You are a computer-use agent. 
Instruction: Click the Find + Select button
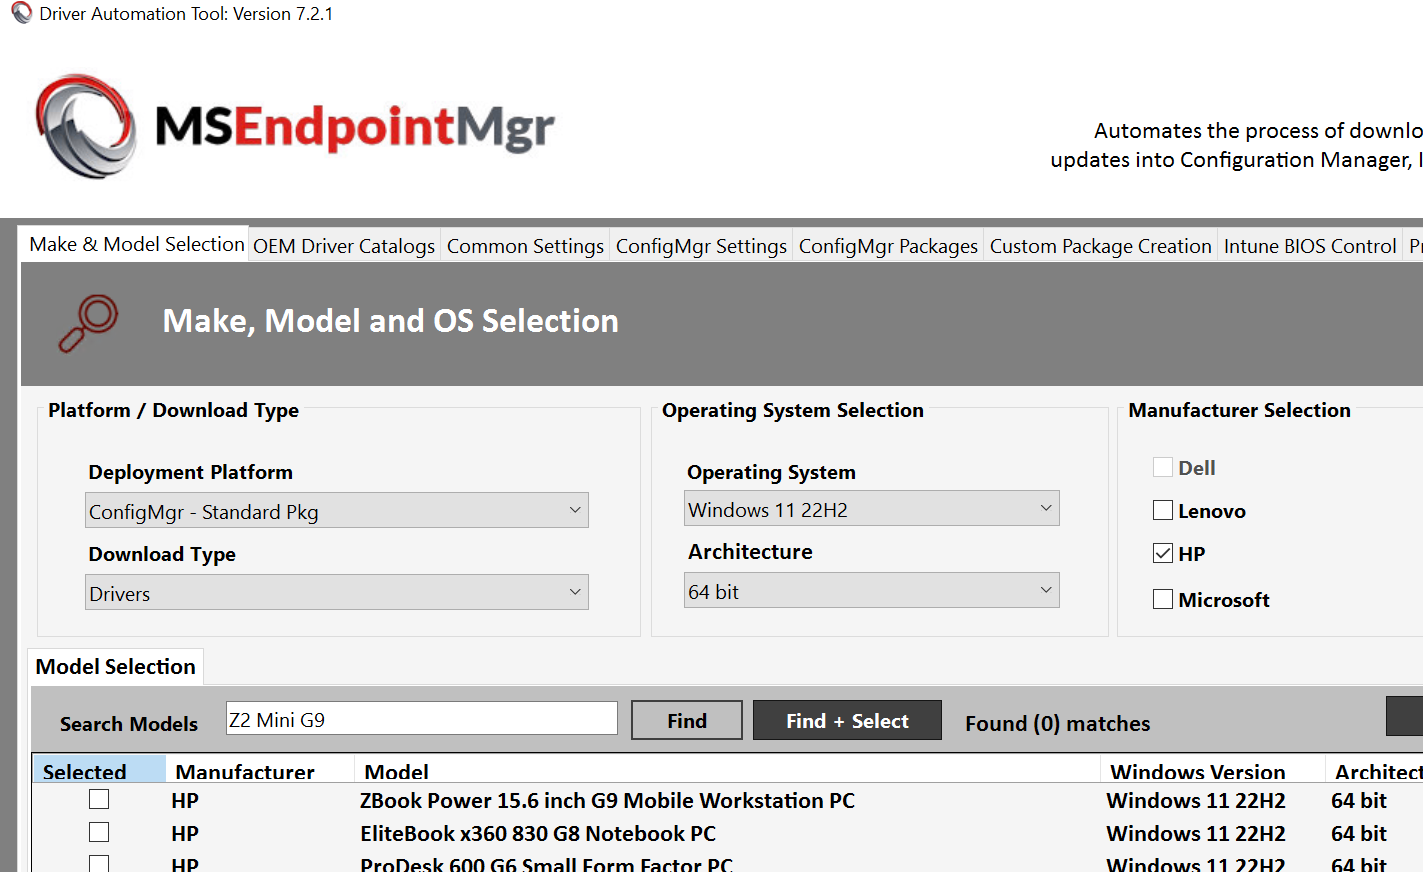pyautogui.click(x=846, y=719)
